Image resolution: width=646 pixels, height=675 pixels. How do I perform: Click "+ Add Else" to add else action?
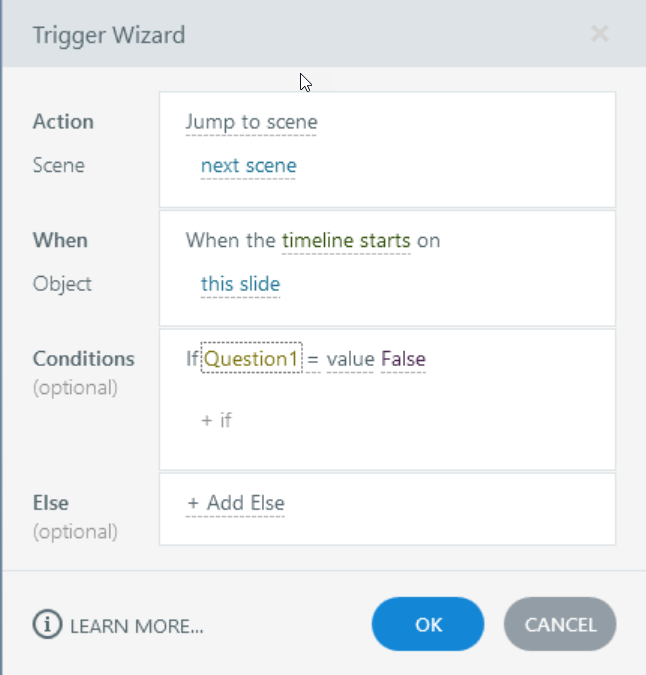pyautogui.click(x=236, y=503)
